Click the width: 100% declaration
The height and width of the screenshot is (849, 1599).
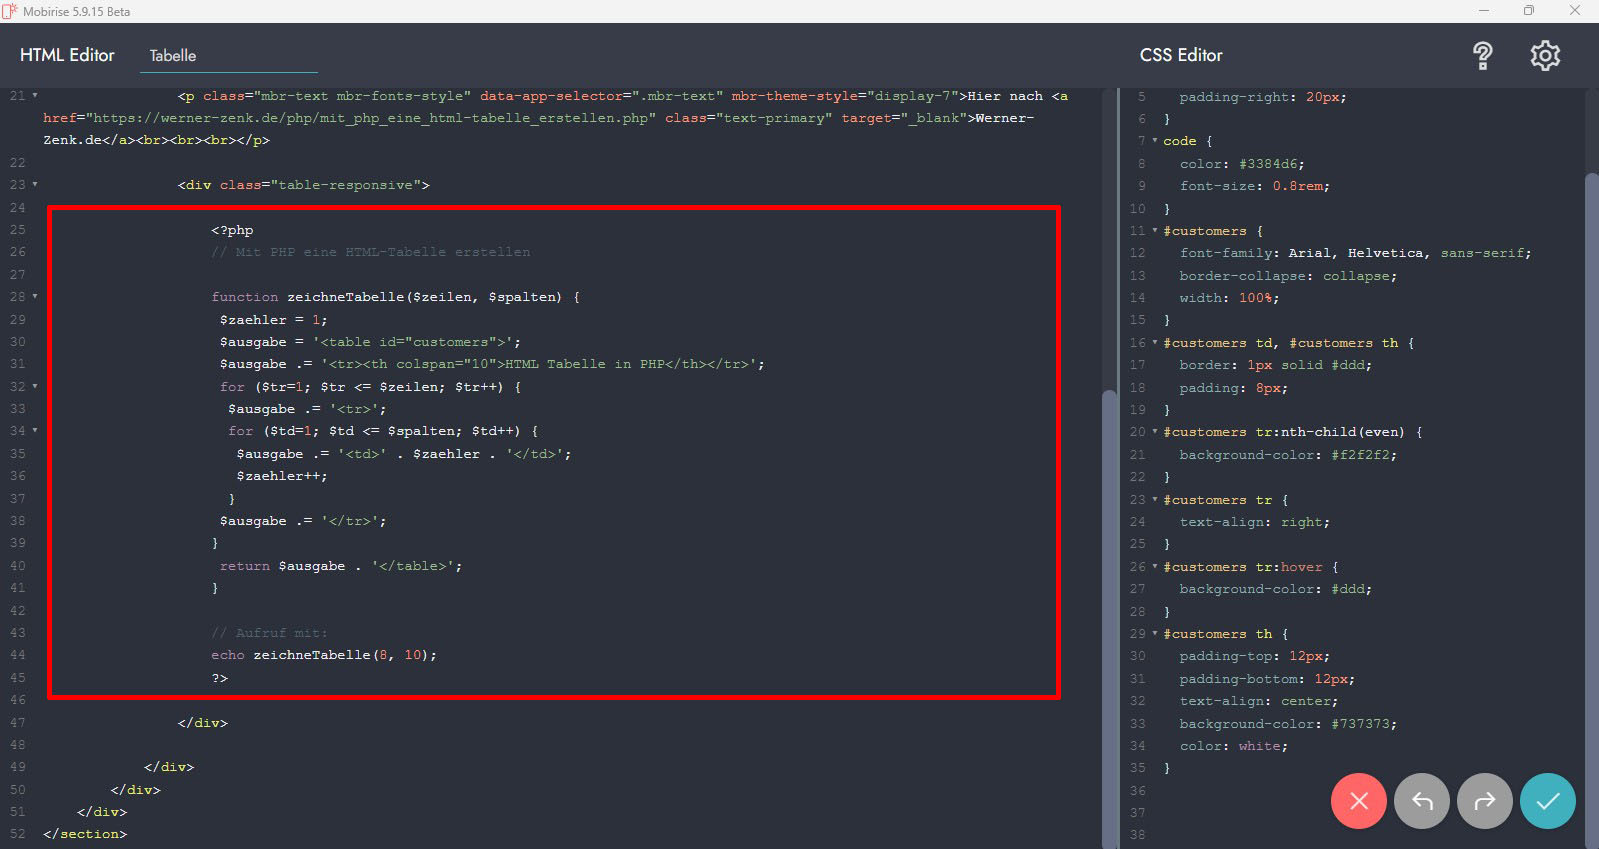click(x=1229, y=298)
